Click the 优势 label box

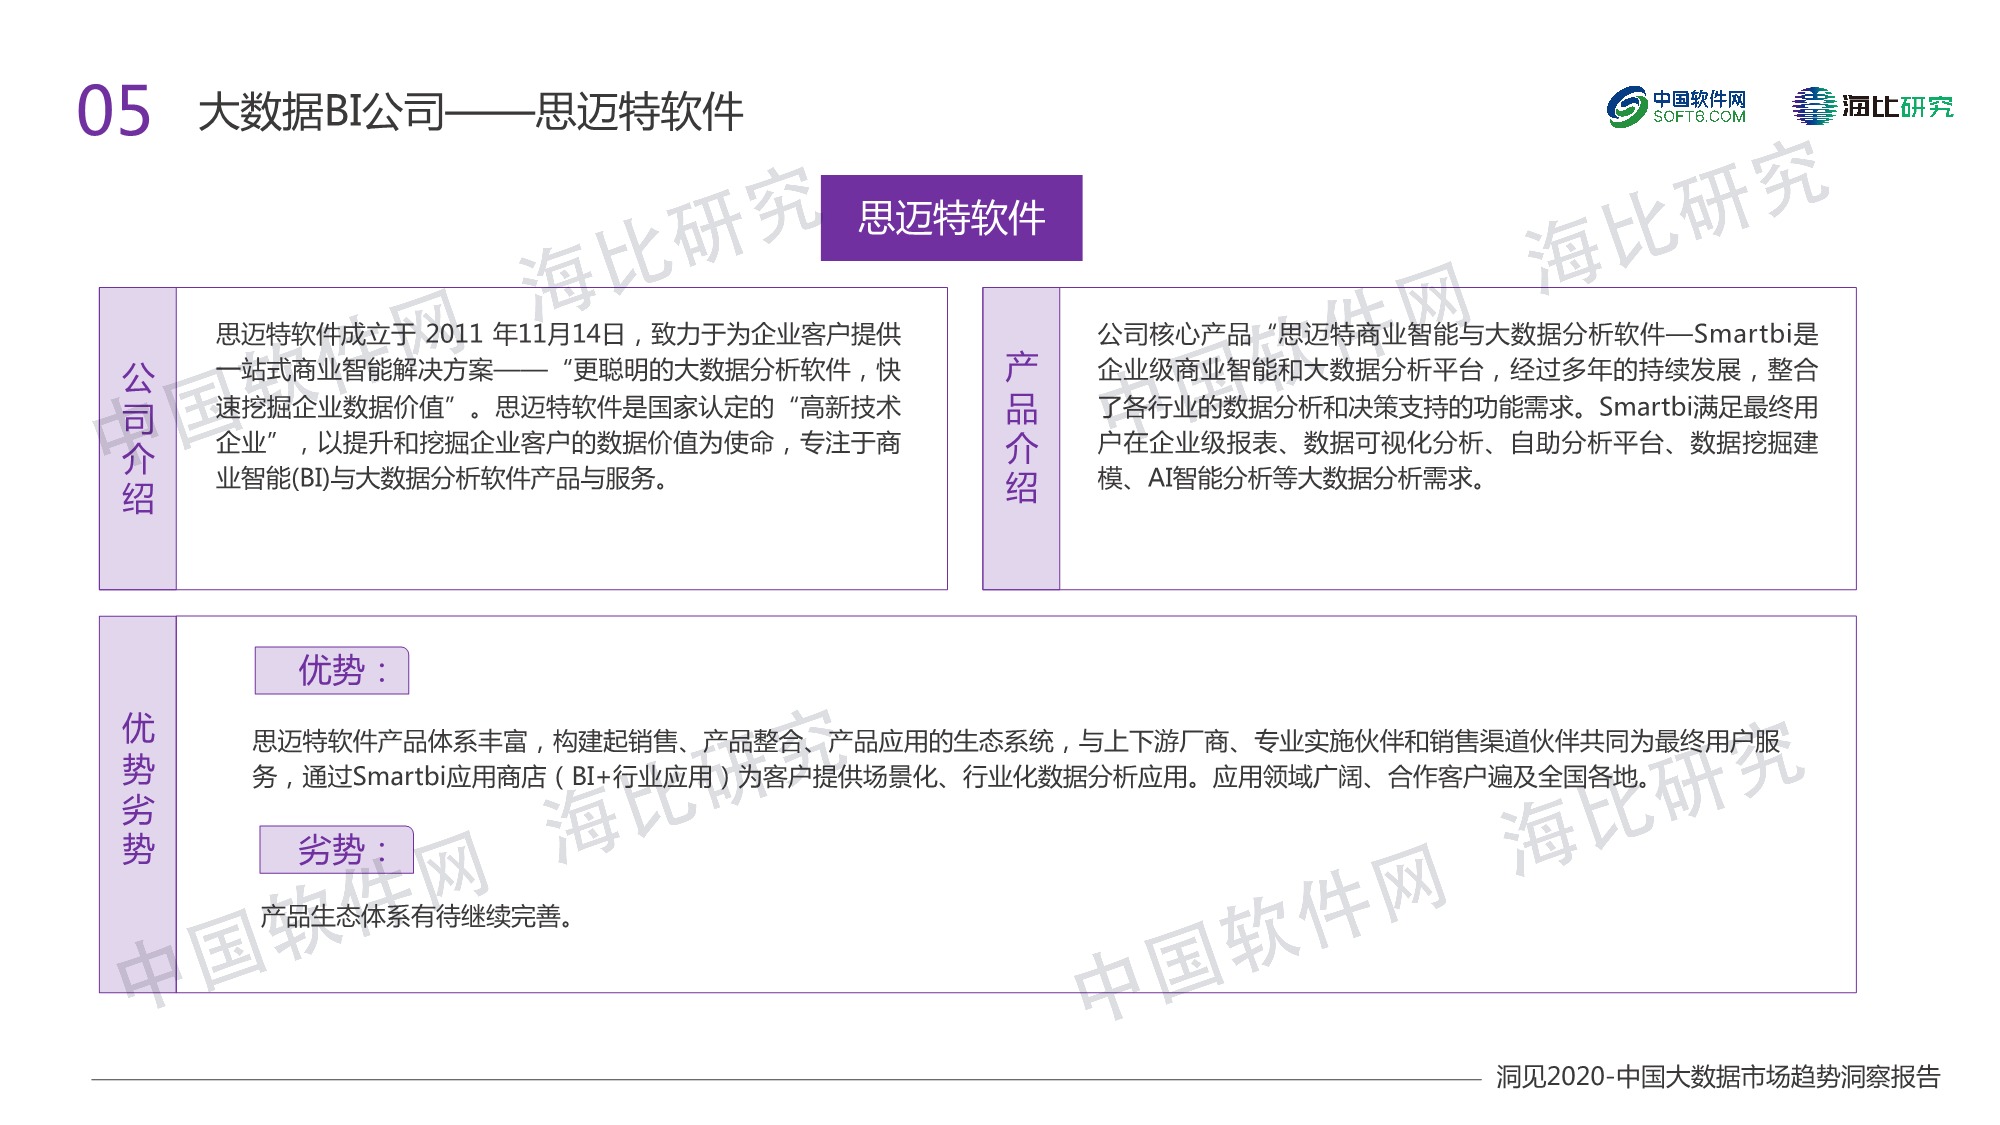click(x=334, y=671)
